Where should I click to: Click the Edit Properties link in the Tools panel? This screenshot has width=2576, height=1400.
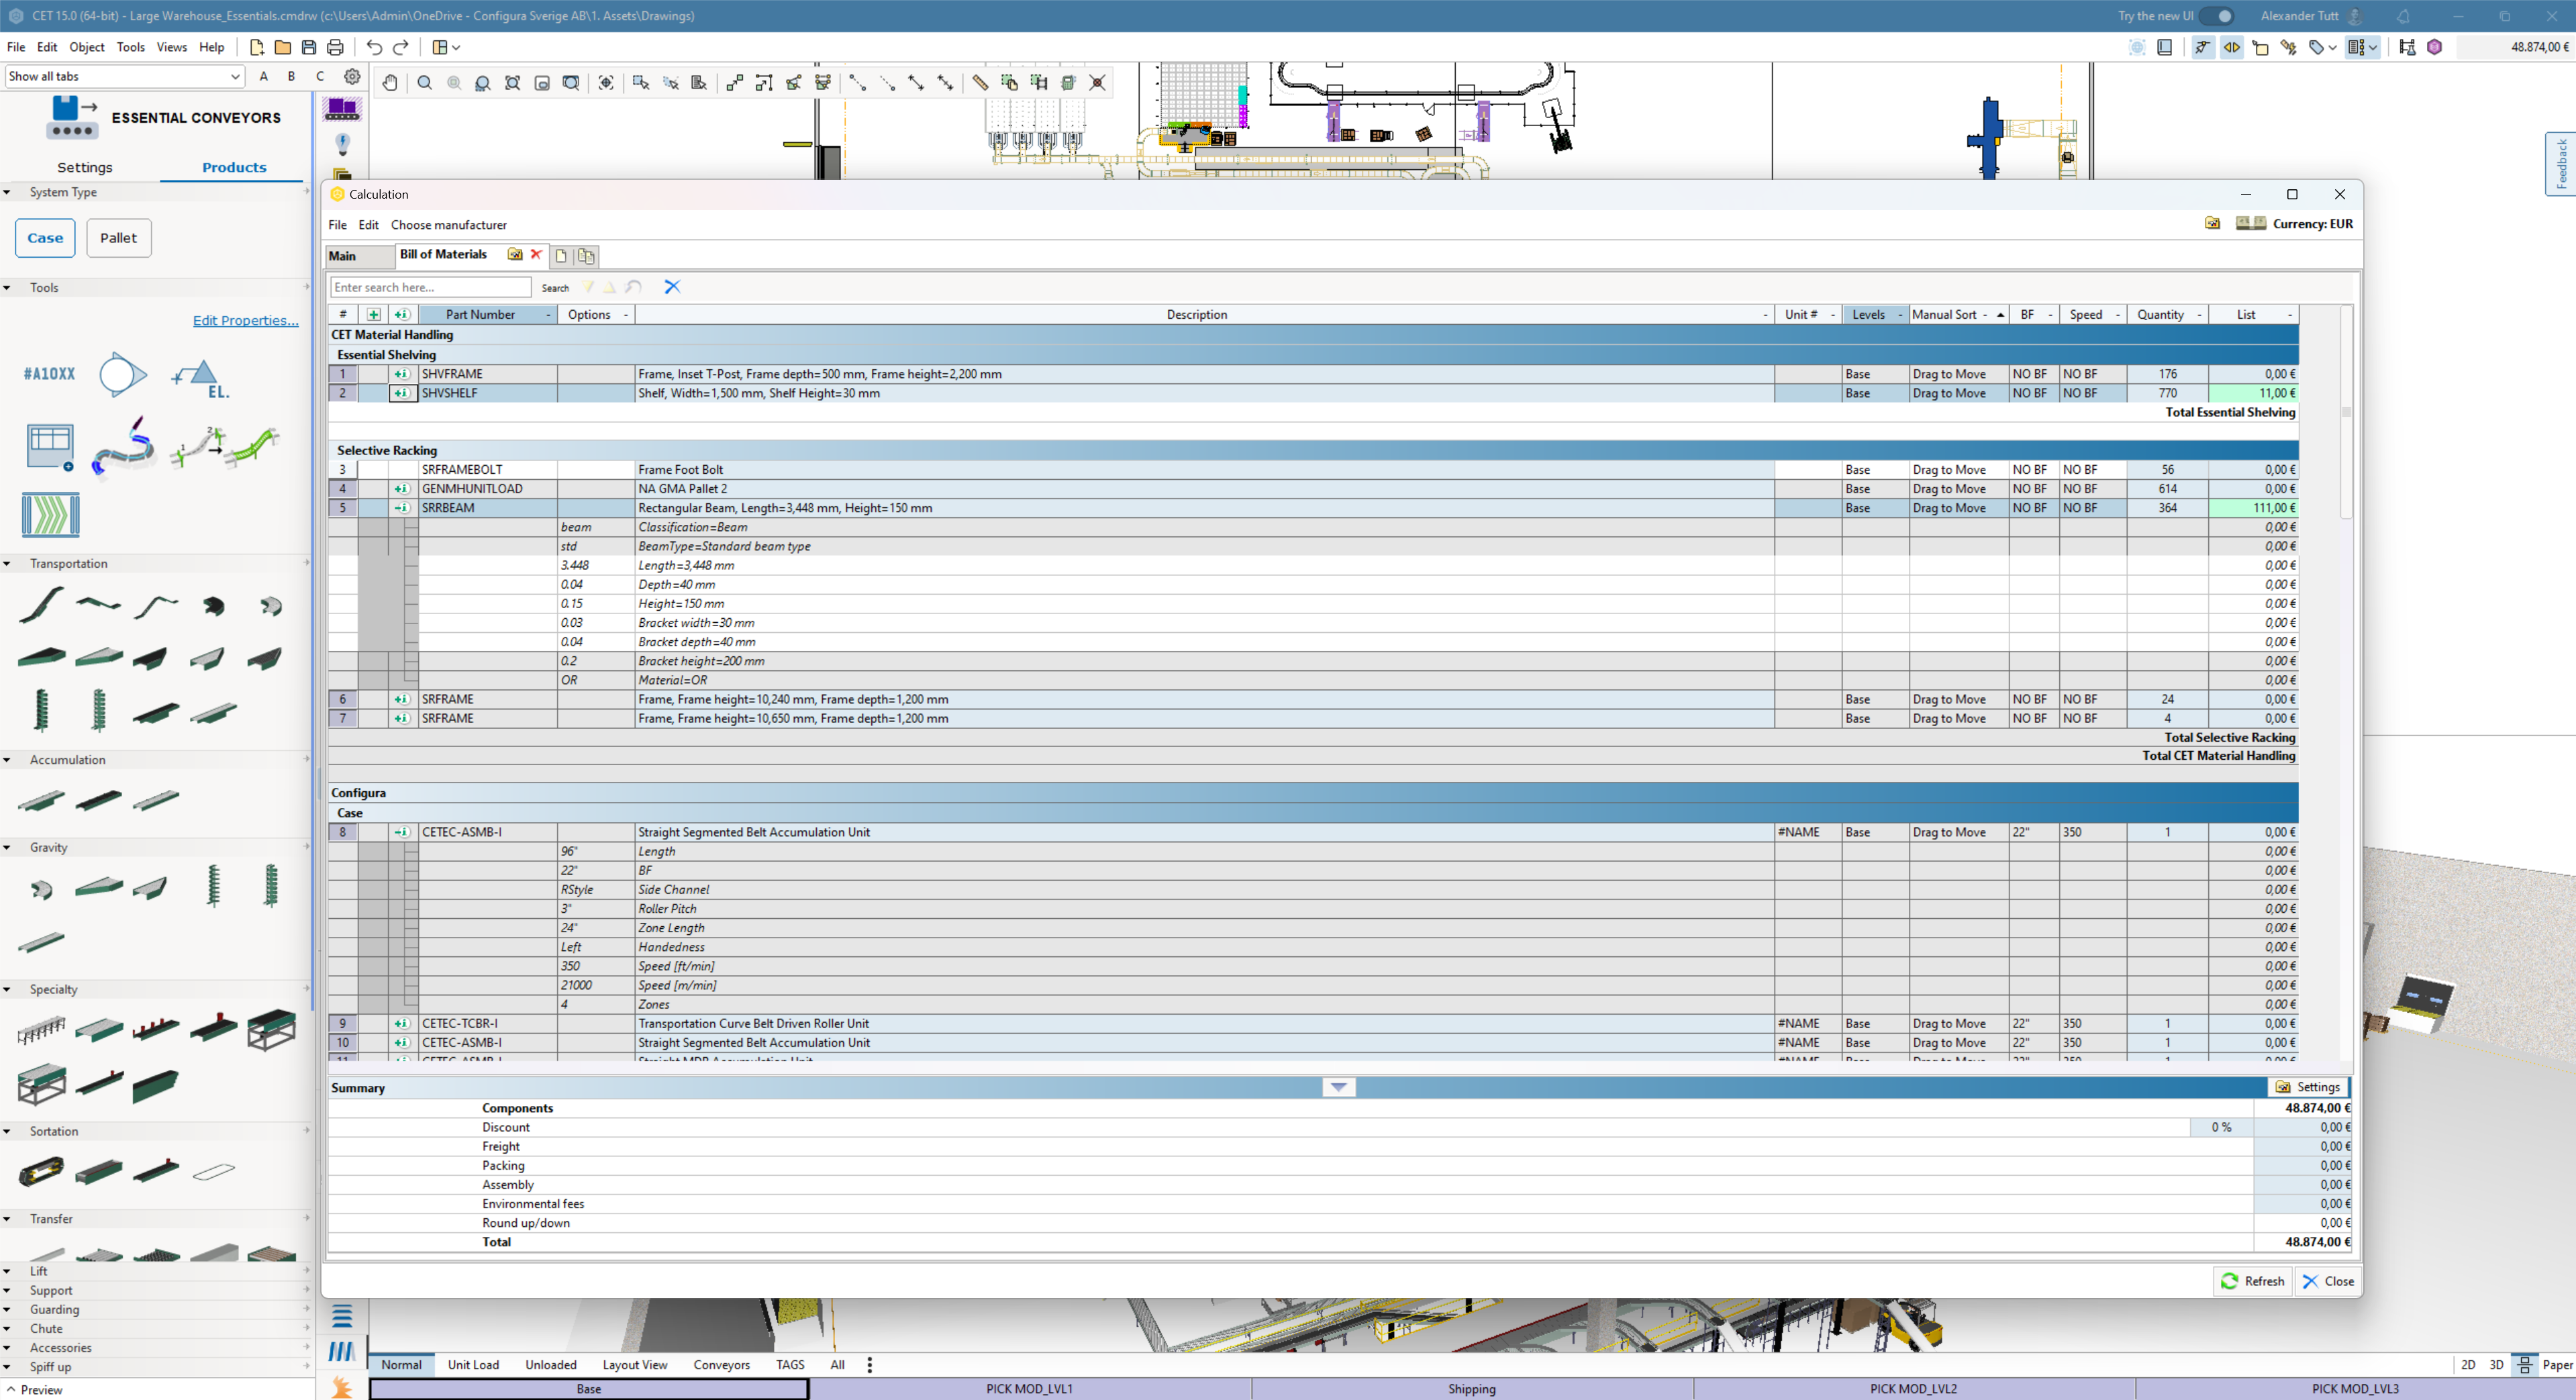click(245, 320)
